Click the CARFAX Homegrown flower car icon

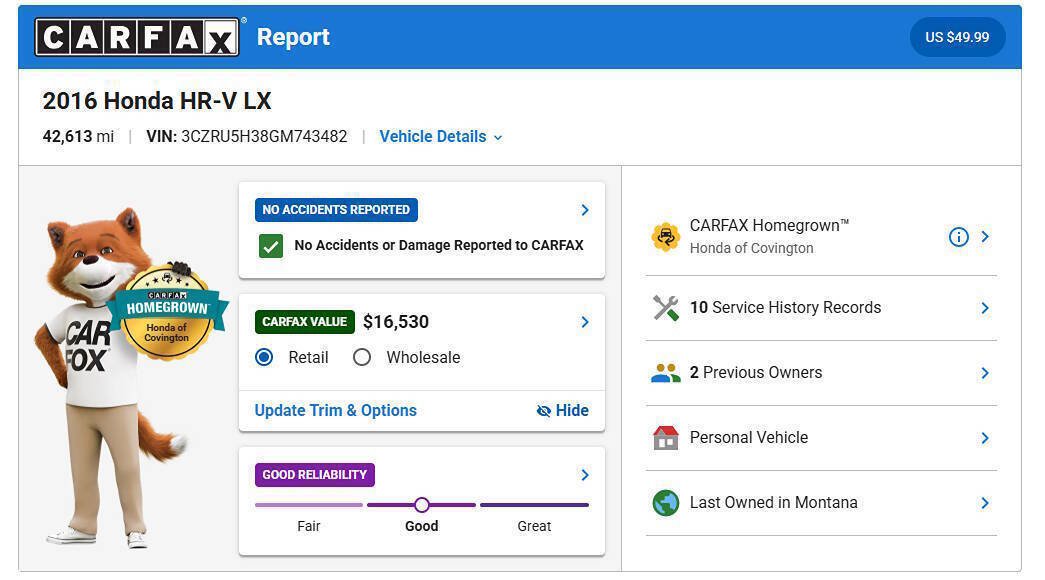(665, 237)
